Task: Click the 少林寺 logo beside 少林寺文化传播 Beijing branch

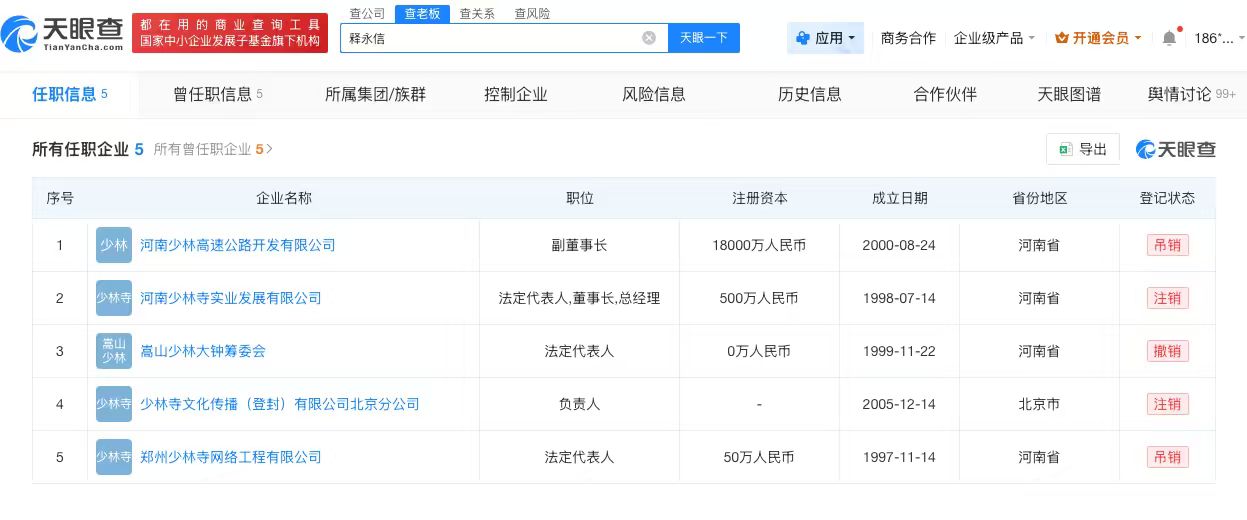Action: click(114, 404)
